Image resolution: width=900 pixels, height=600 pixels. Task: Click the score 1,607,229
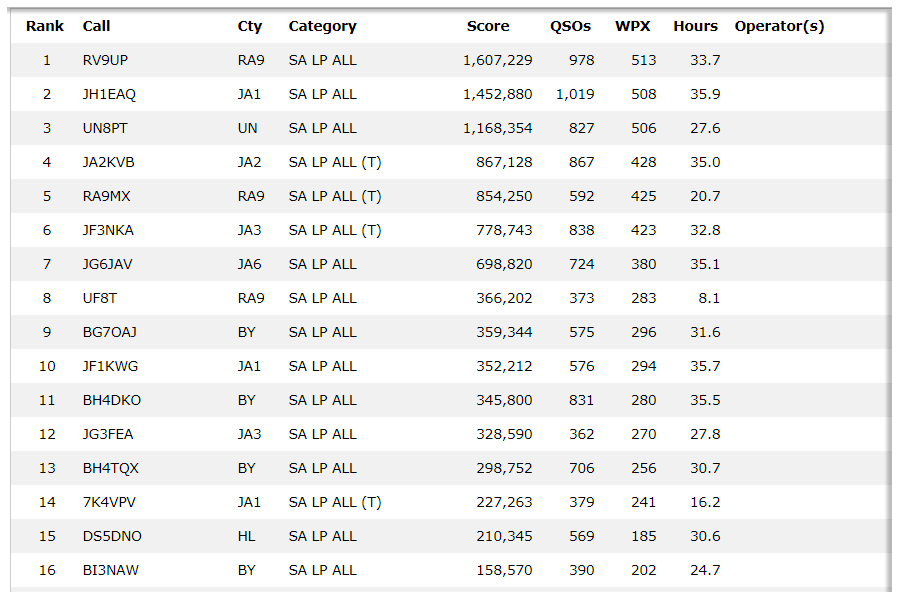coord(497,60)
